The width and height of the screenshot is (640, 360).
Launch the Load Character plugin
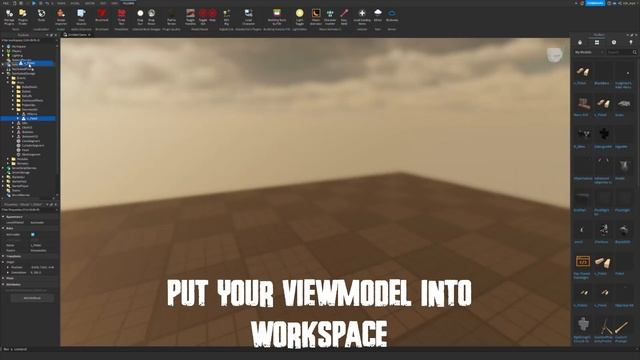click(248, 17)
